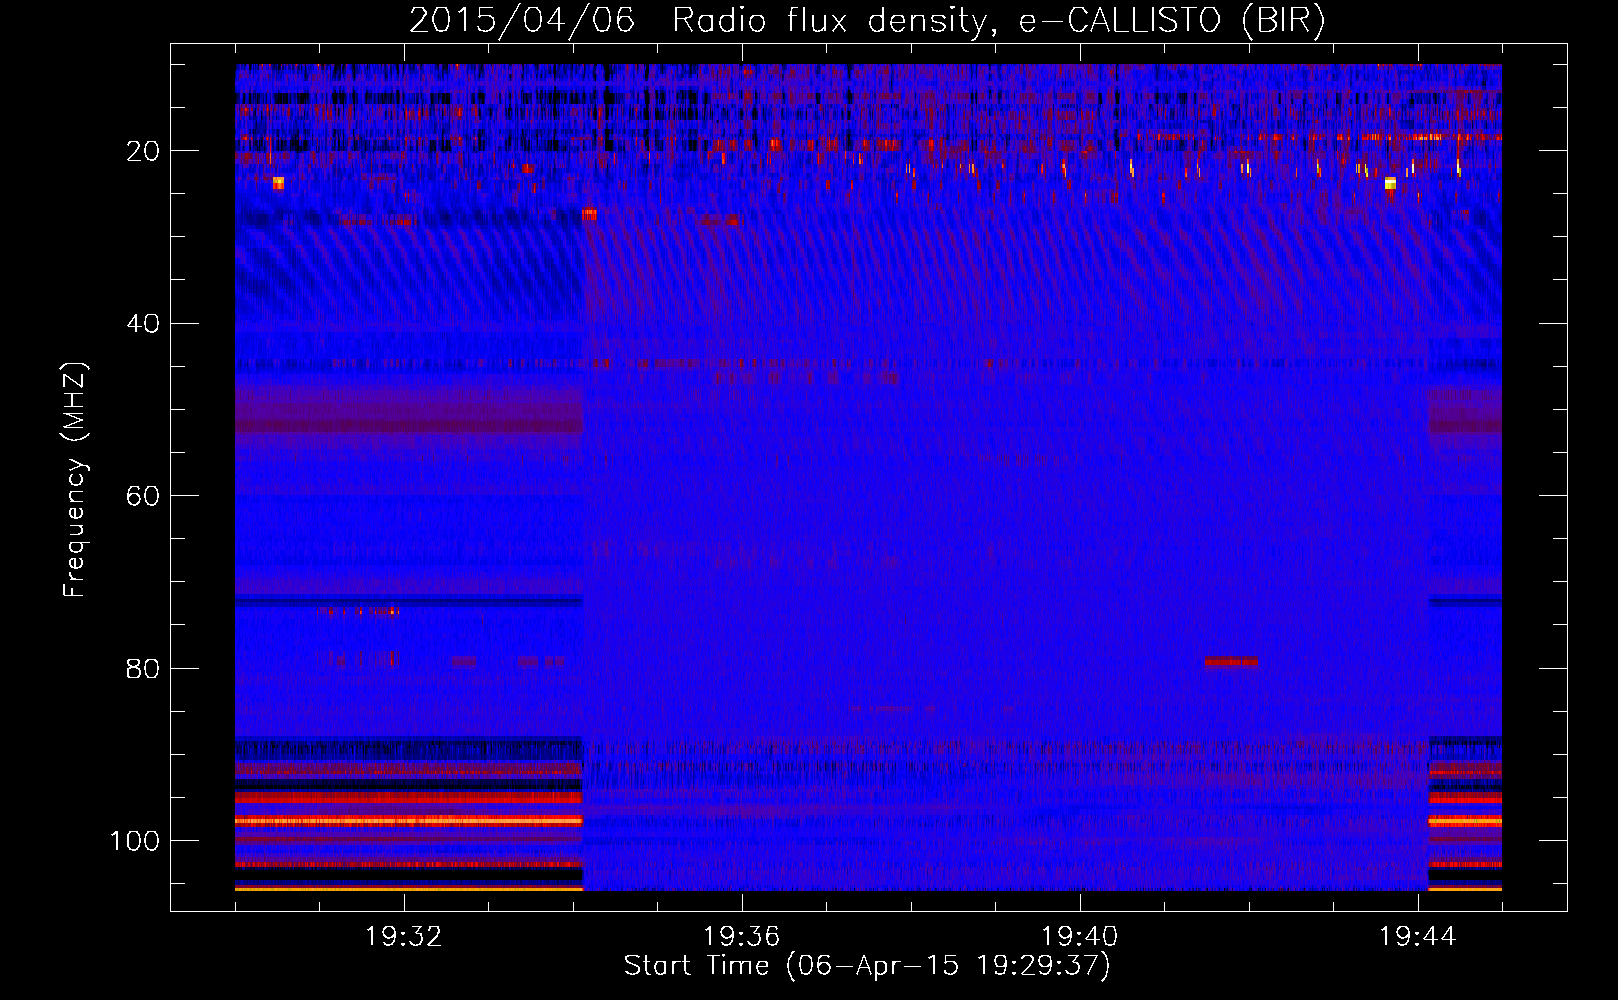Select the 60 frequency tick label
The width and height of the screenshot is (1618, 1000).
tap(143, 496)
